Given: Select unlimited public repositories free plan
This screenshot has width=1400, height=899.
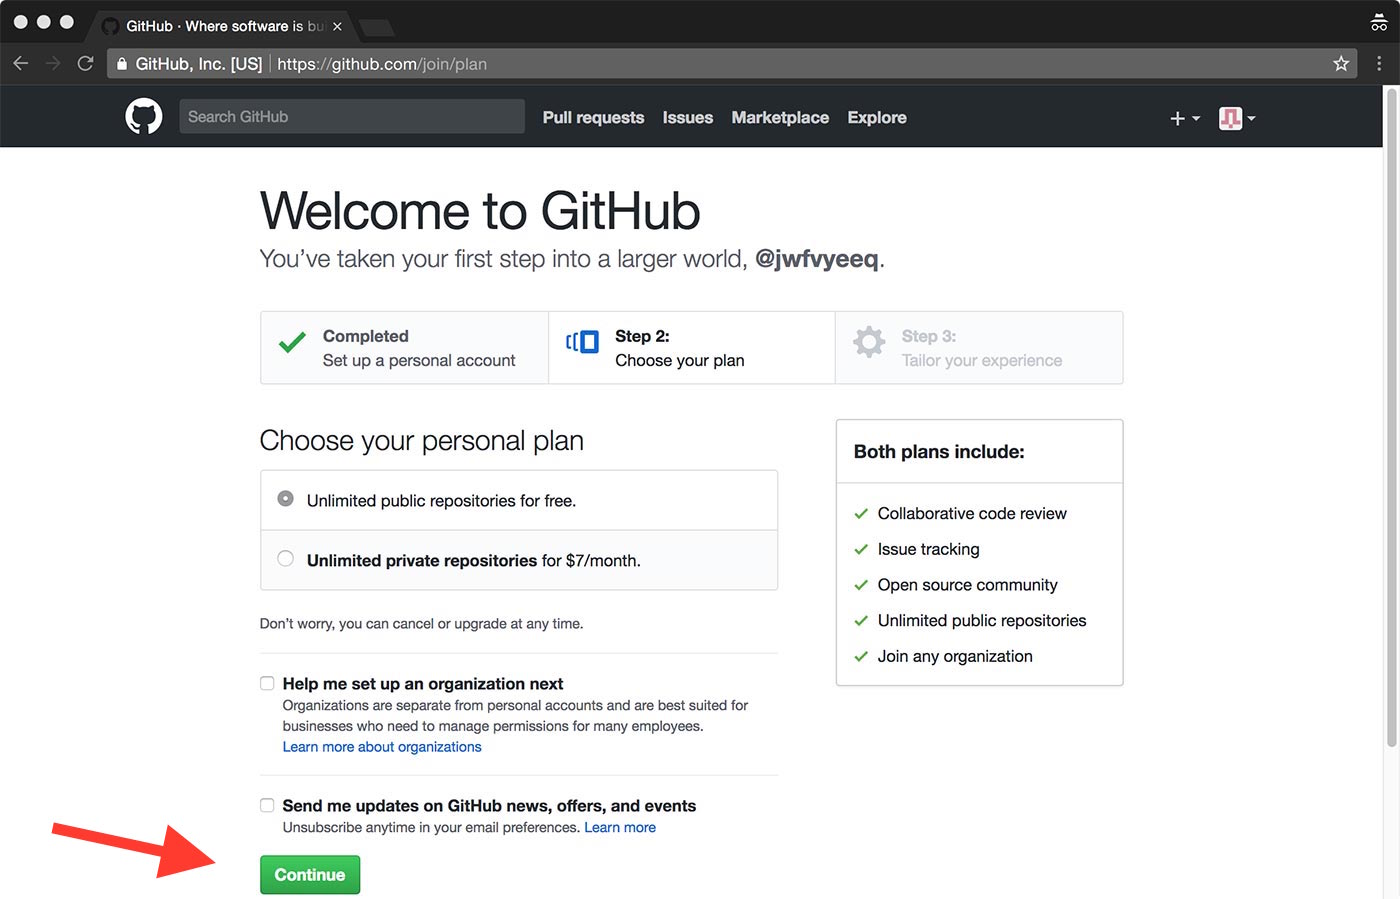Looking at the screenshot, I should [286, 499].
